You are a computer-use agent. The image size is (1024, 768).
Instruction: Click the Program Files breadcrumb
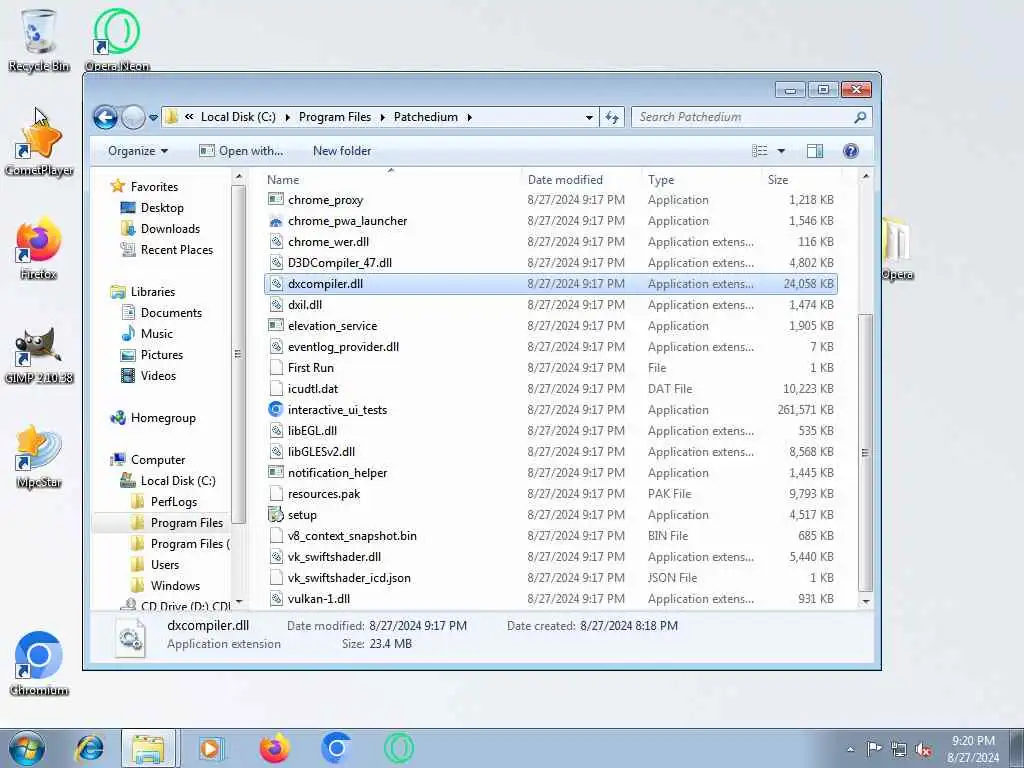pyautogui.click(x=335, y=118)
